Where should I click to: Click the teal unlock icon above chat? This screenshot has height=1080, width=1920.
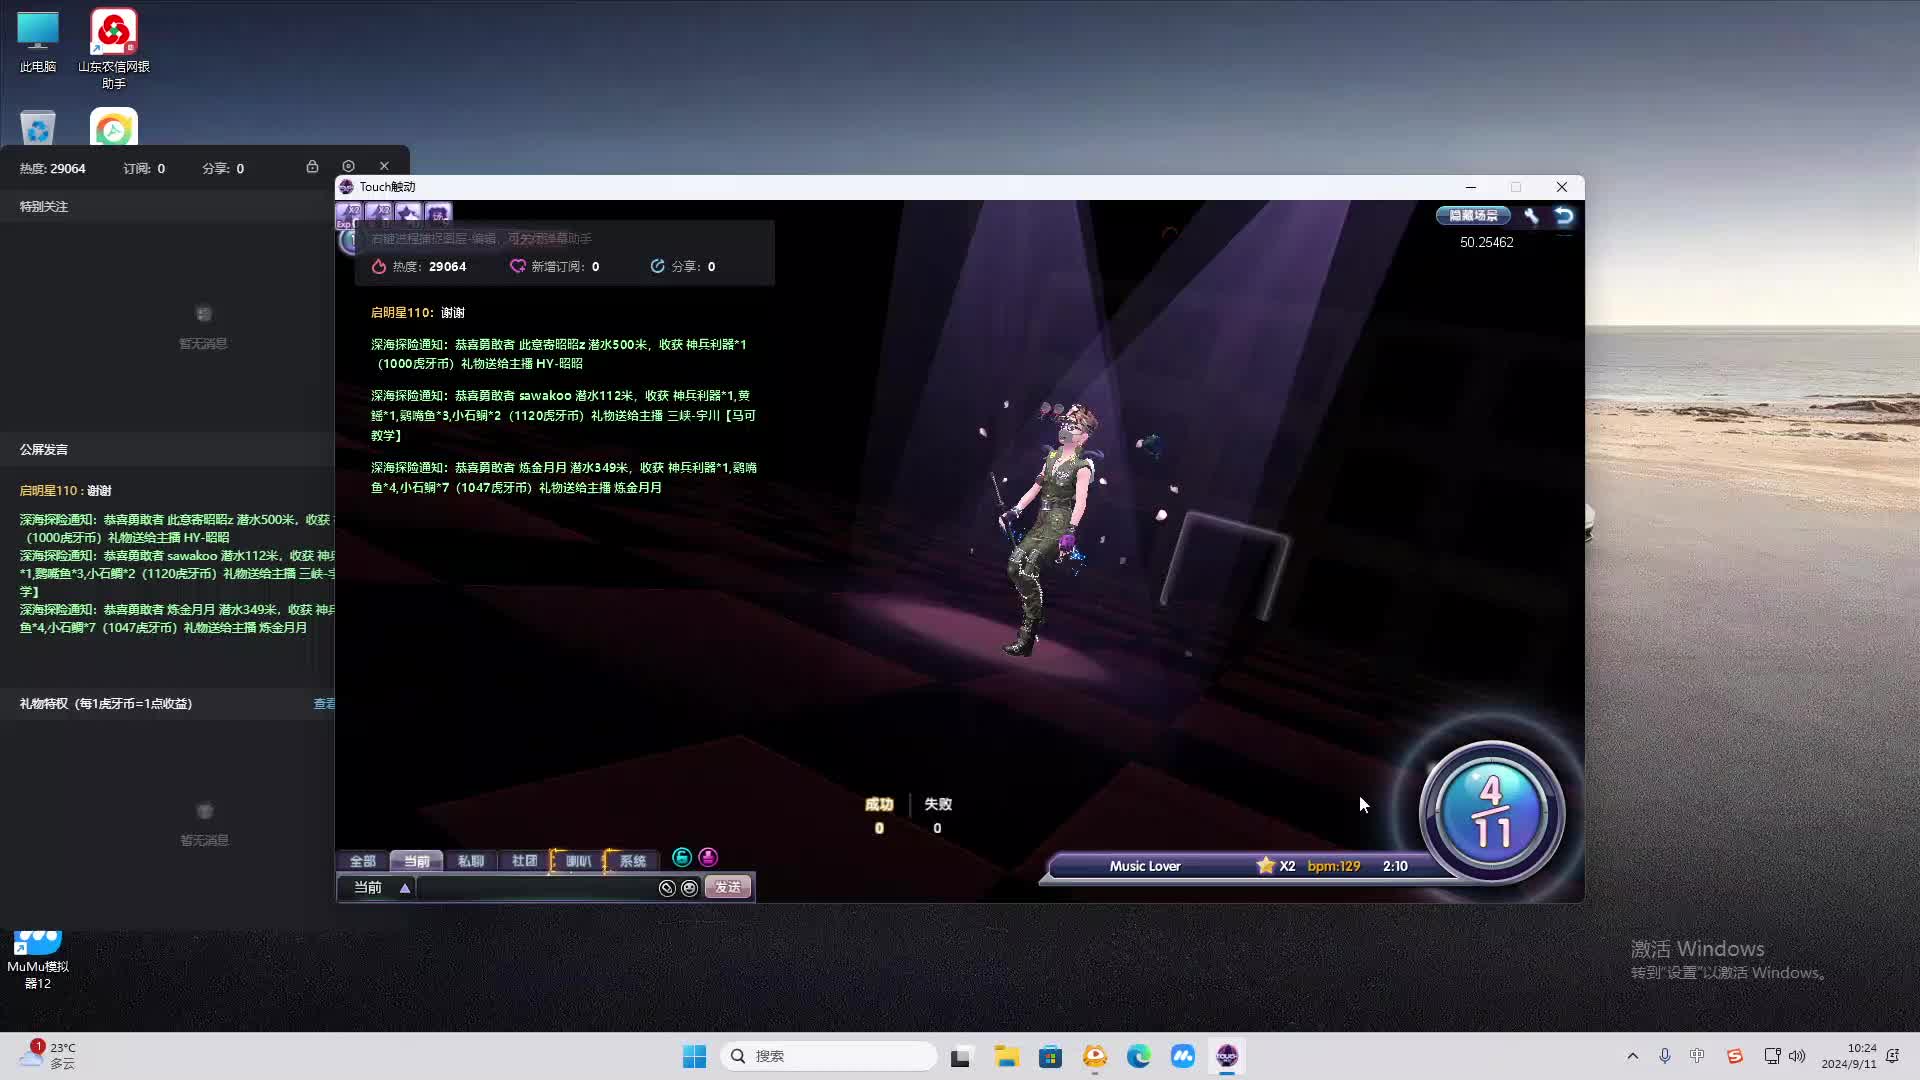coord(682,858)
